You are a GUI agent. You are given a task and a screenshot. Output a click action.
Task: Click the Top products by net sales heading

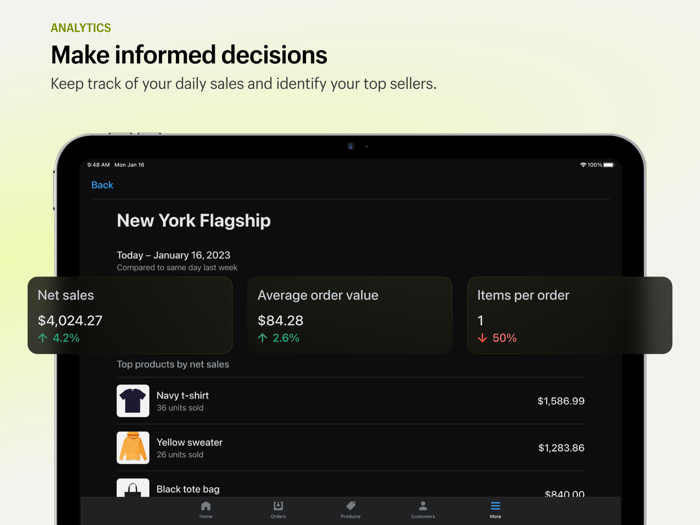coord(173,364)
